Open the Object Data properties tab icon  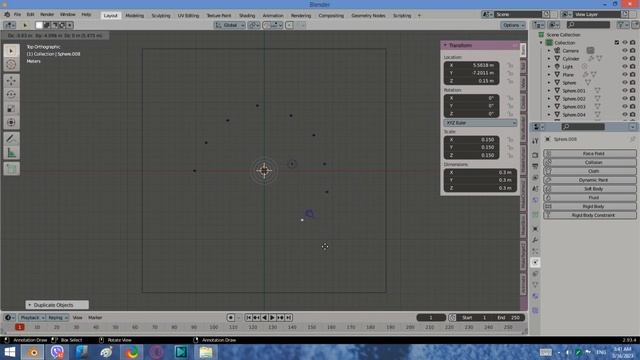[535, 284]
